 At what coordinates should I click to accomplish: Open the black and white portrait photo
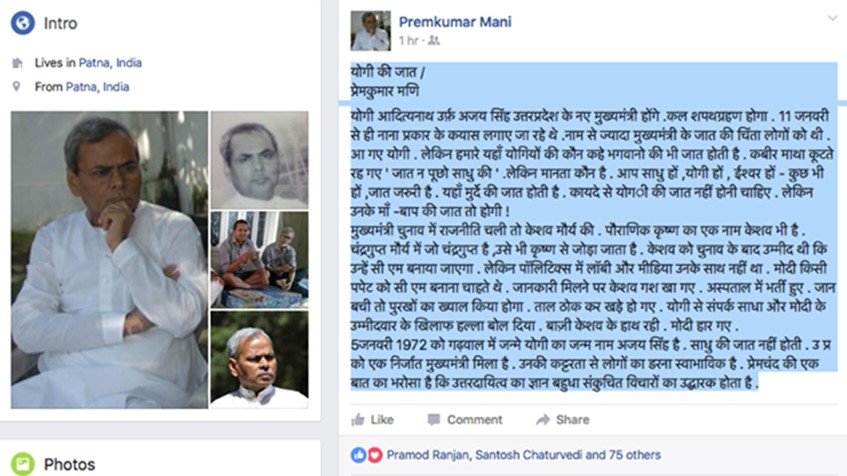pyautogui.click(x=259, y=160)
